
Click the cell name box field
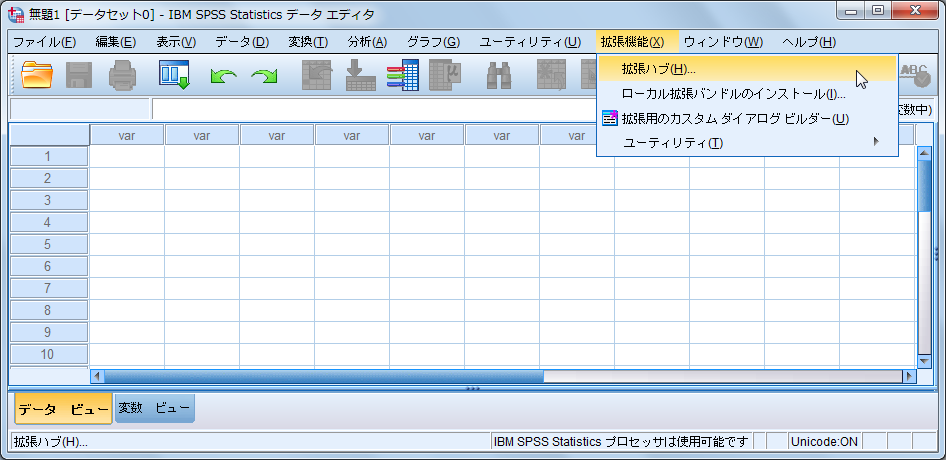[x=80, y=109]
